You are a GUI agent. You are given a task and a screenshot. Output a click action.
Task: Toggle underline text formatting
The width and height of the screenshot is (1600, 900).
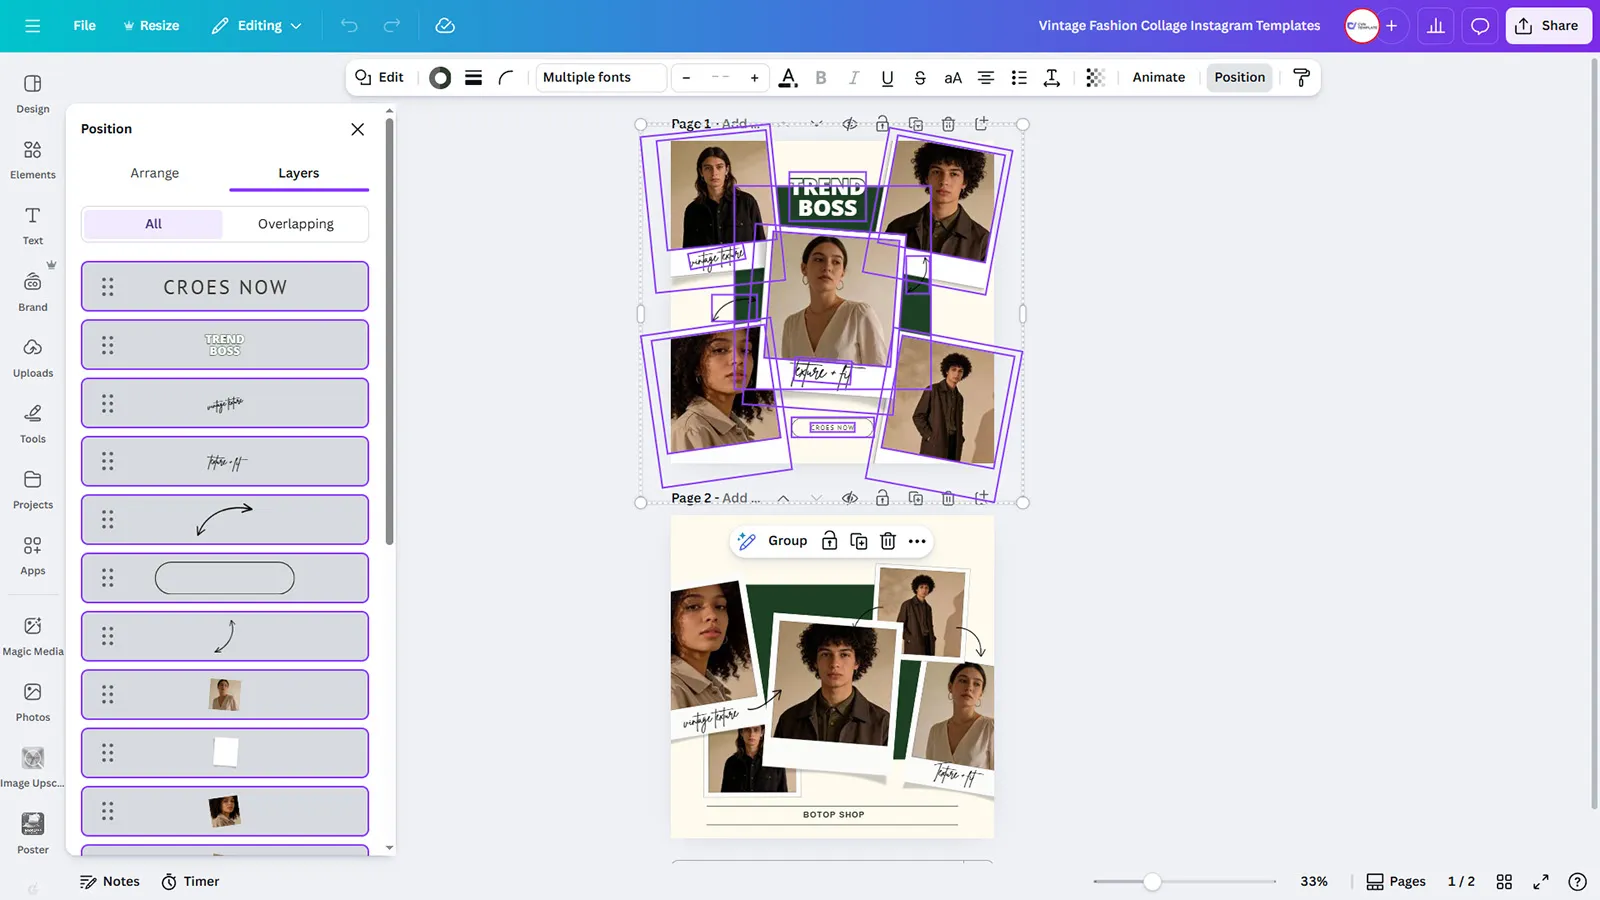click(887, 78)
